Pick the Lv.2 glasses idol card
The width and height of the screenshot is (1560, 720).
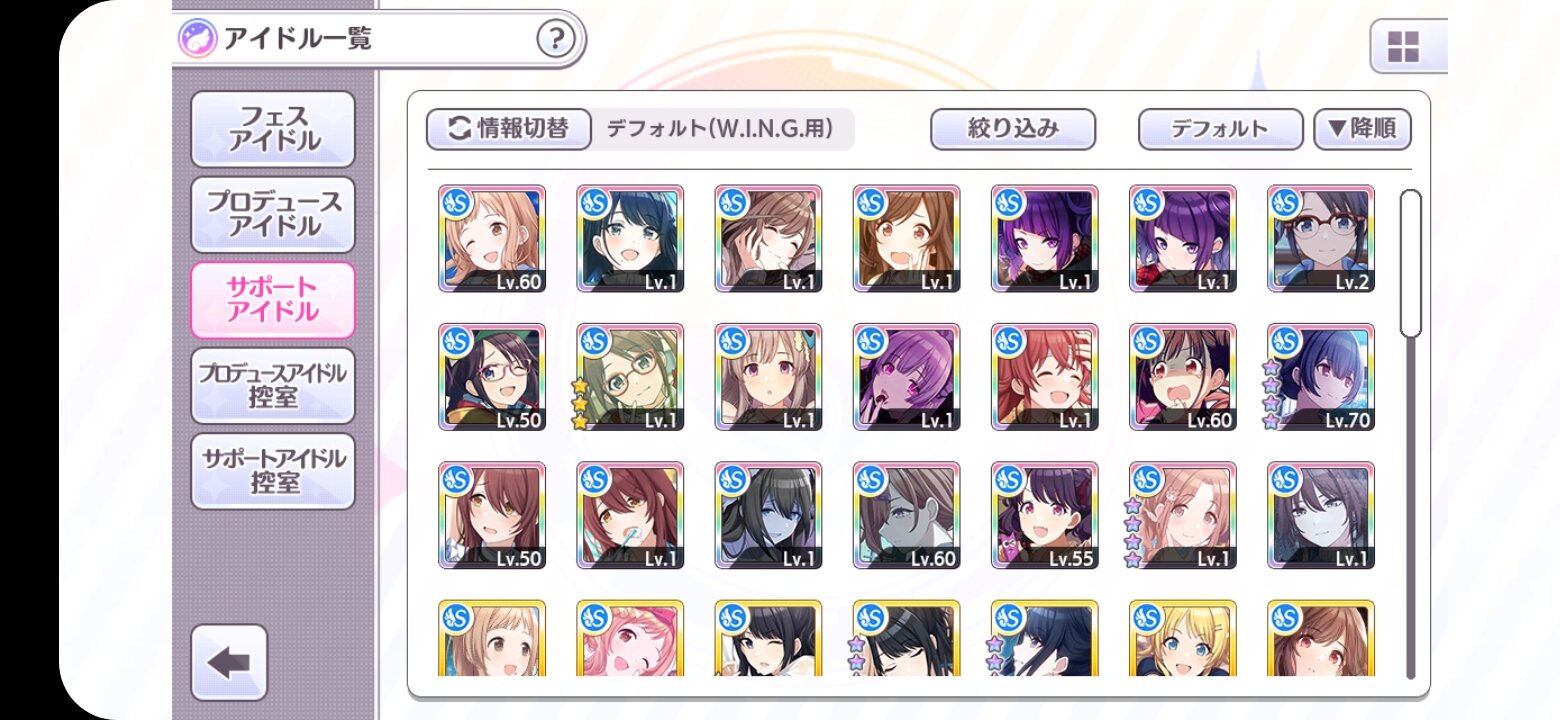pyautogui.click(x=1321, y=239)
